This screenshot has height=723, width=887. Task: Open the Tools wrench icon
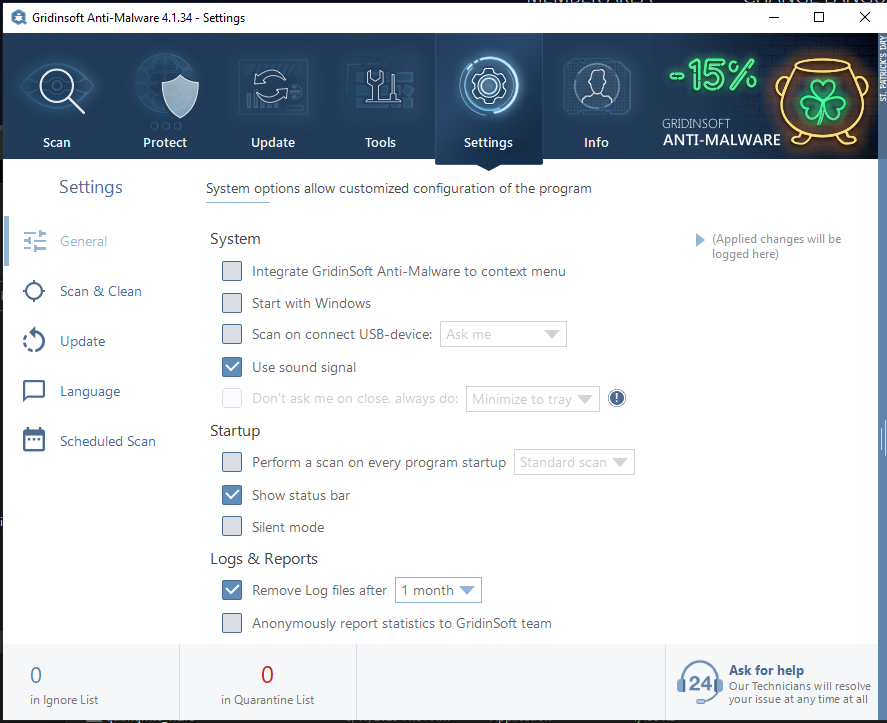382,86
